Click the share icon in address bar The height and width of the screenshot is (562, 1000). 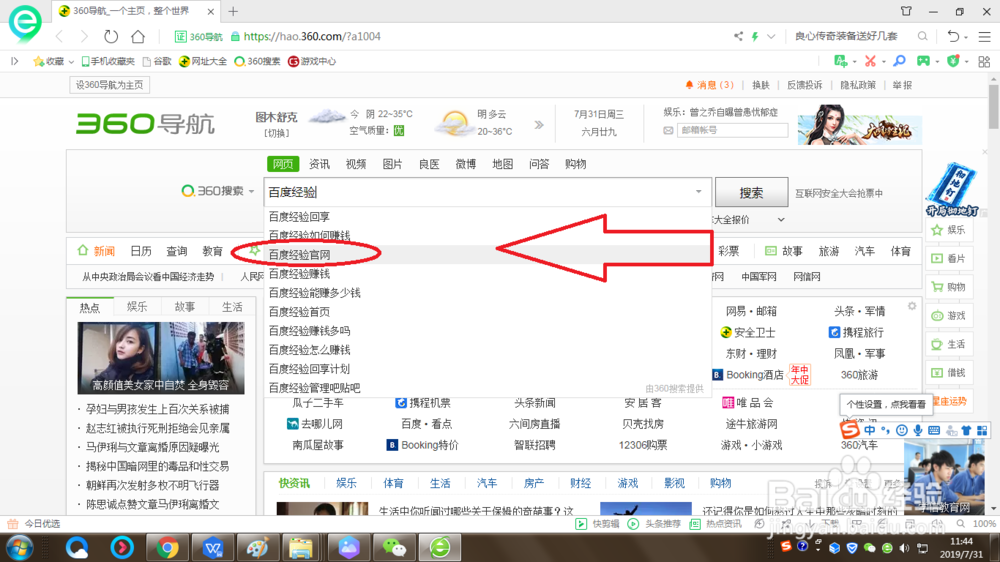click(x=738, y=36)
